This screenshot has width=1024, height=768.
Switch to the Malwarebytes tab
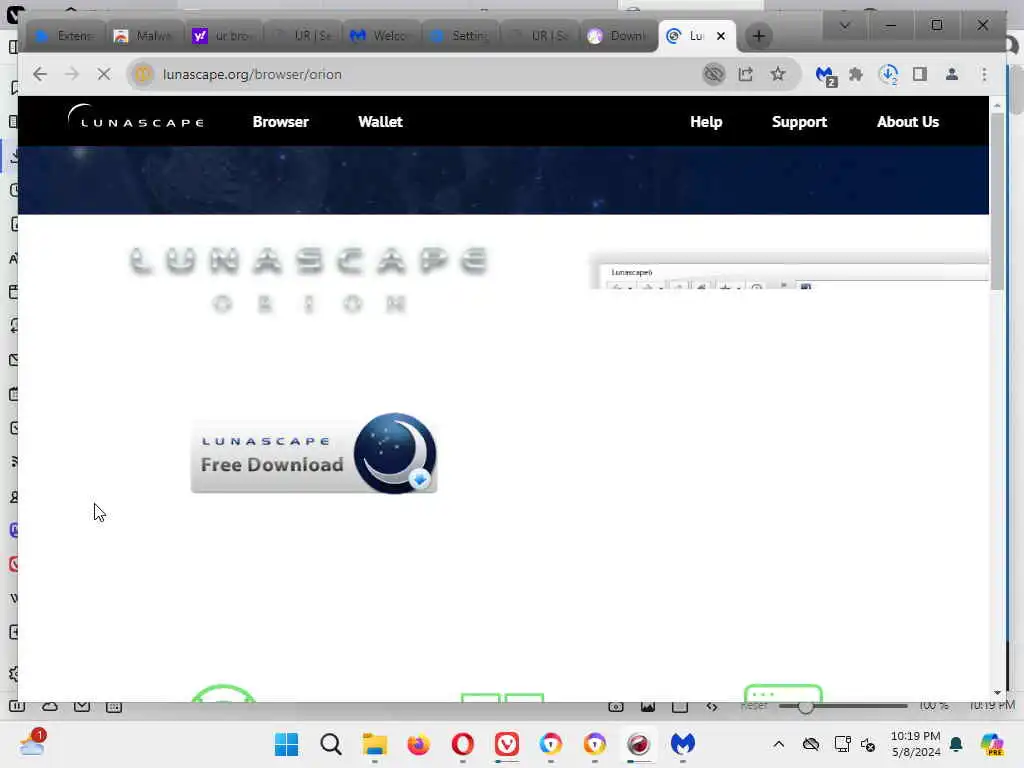144,36
